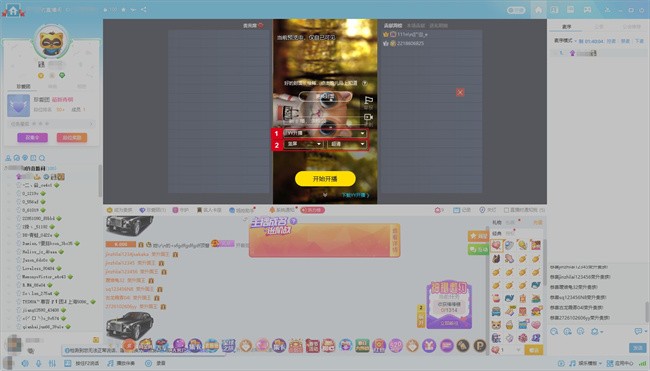
Task: Toggle the 直播间通知 checkbox
Action: click(x=506, y=210)
